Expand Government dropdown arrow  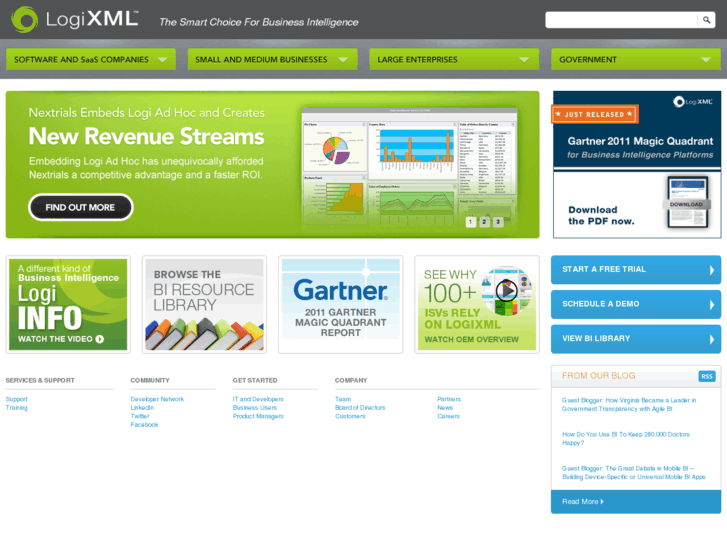point(706,59)
